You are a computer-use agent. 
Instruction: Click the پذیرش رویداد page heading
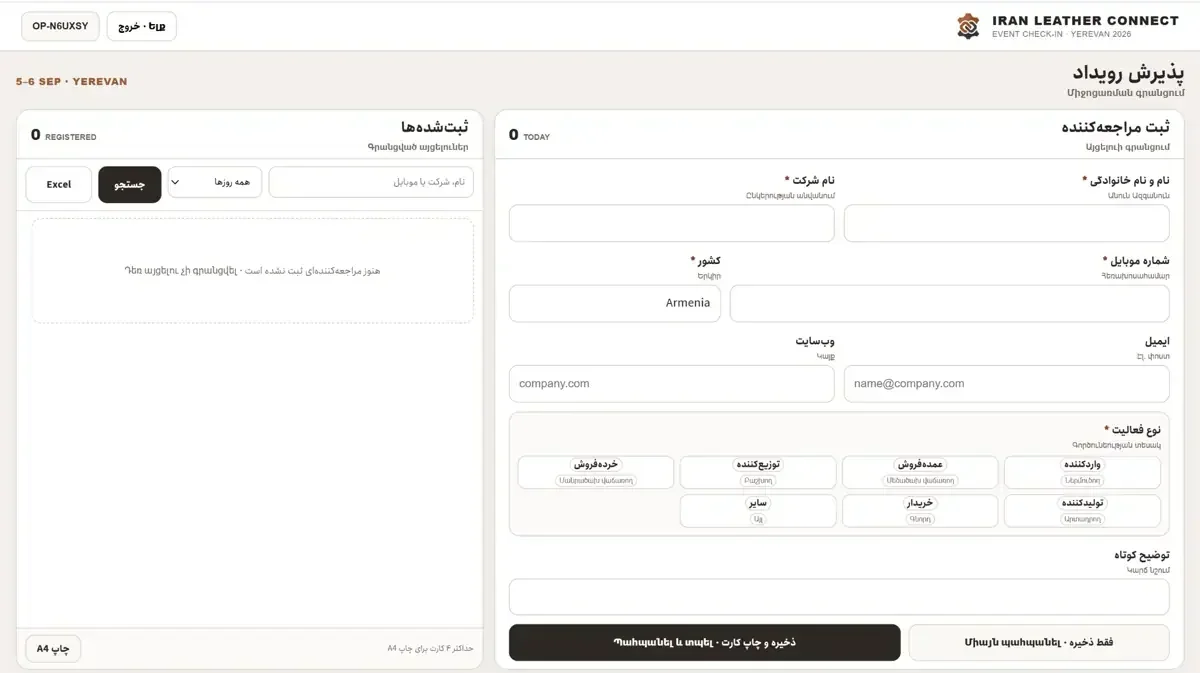point(1129,73)
